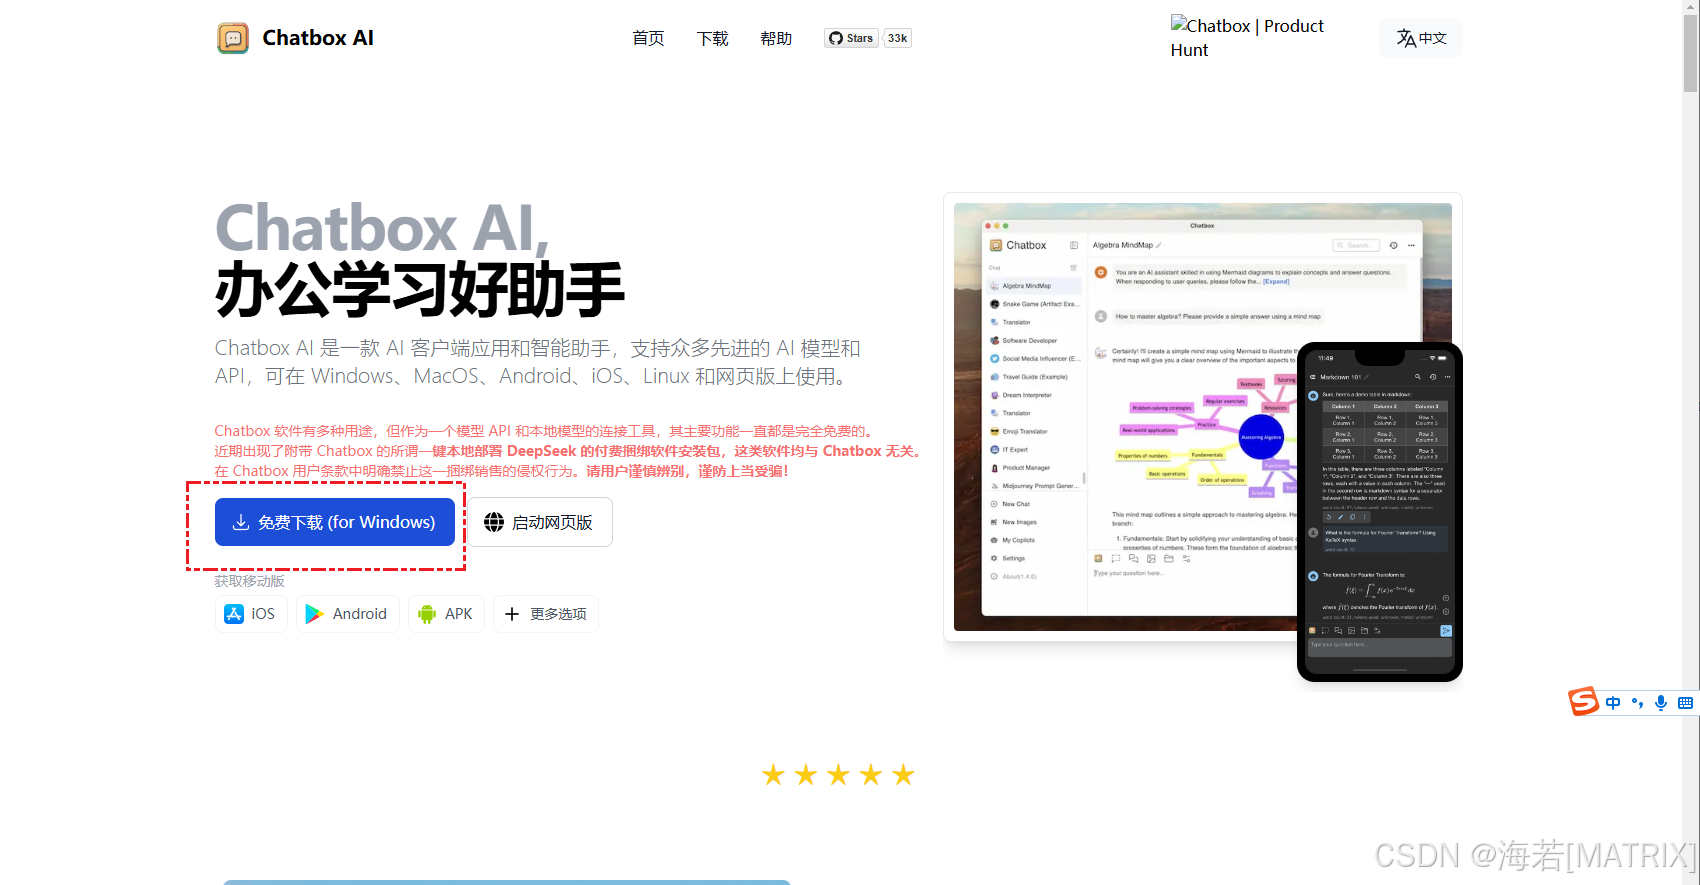This screenshot has height=885, width=1700.
Task: Click 免费下载 (for Windows) button
Action: click(335, 522)
